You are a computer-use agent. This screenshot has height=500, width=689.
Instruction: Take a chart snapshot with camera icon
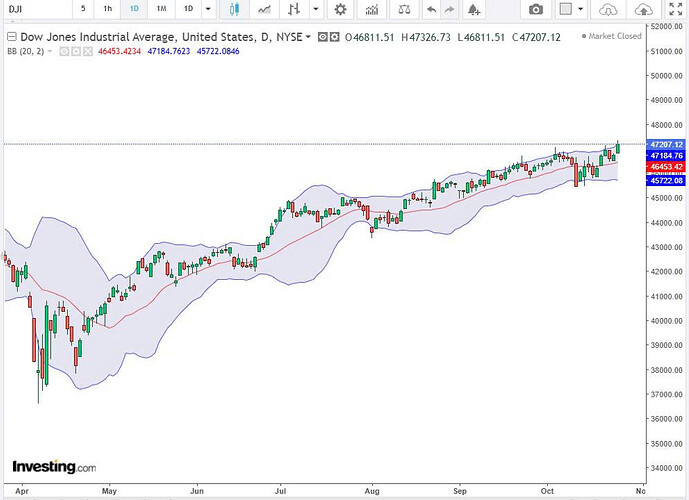(x=536, y=9)
